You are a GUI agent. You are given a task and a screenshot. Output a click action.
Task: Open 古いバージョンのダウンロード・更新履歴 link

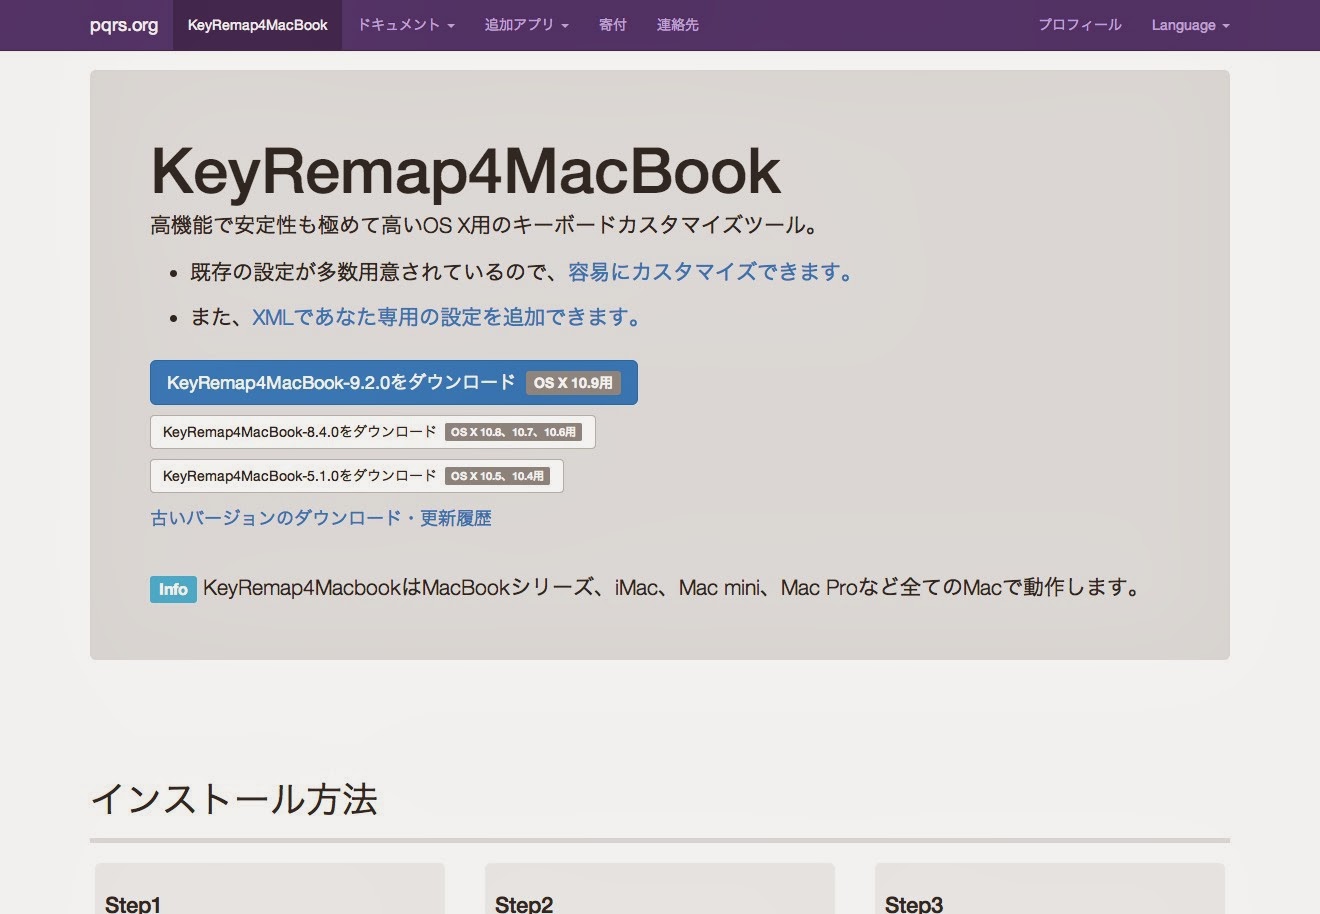coord(321,518)
